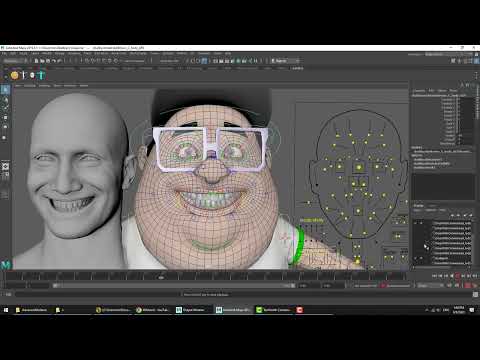
Task: Open the File menu
Action: pos(4,53)
